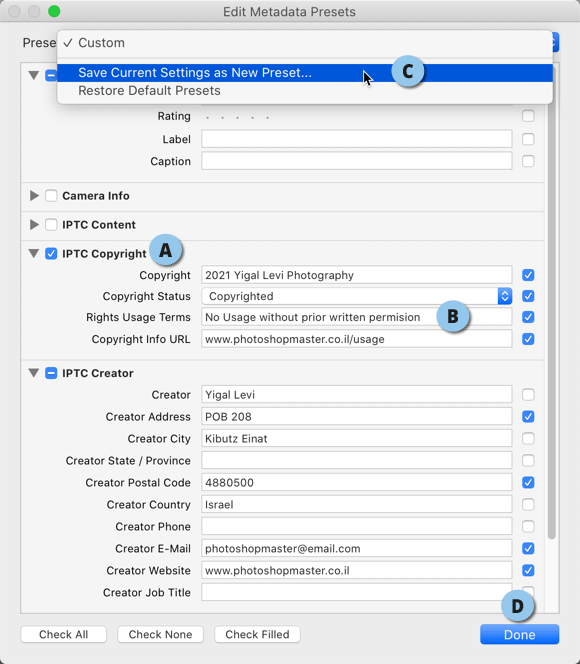This screenshot has width=580, height=664.
Task: Click the empty Creator Phone field
Action: click(357, 526)
